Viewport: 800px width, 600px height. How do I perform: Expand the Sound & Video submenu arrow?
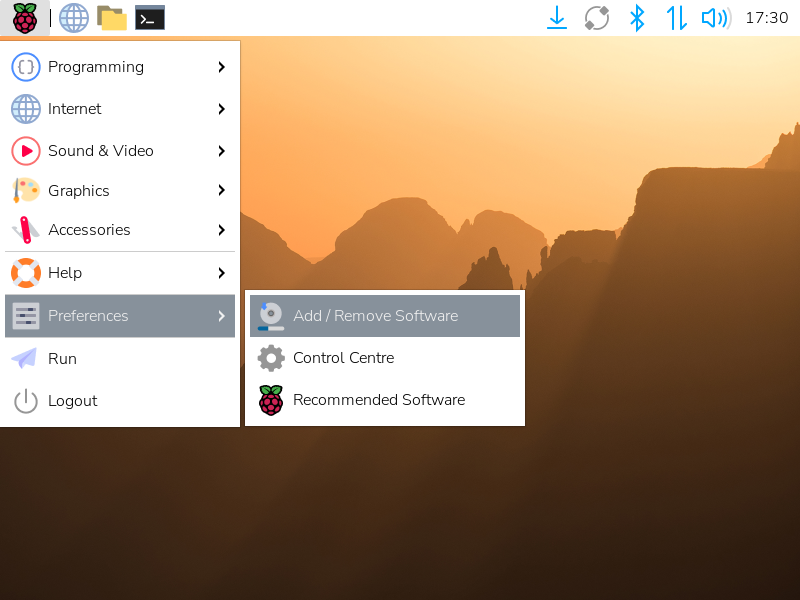pyautogui.click(x=221, y=151)
